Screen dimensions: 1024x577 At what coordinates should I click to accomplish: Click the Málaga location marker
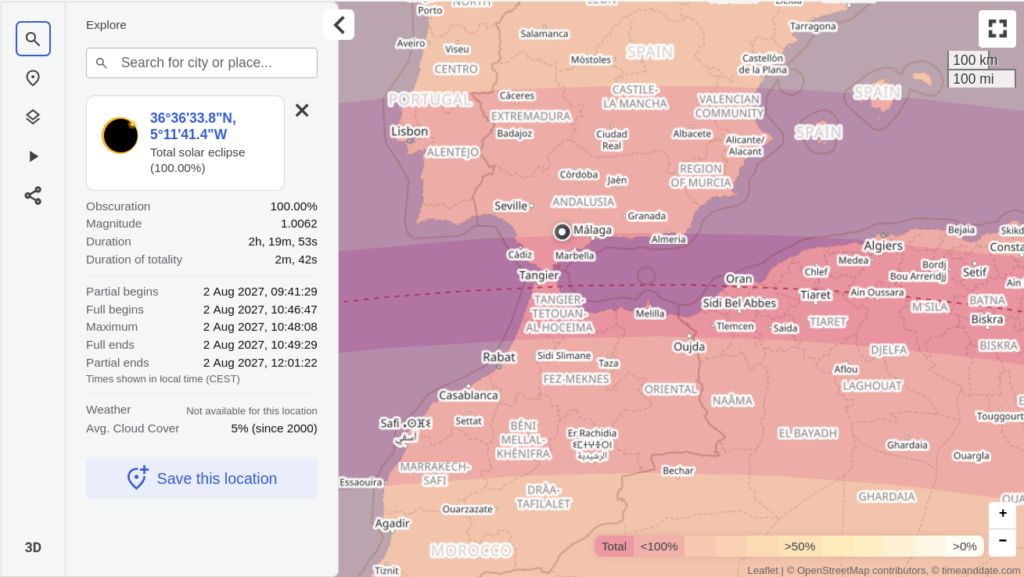(x=562, y=232)
